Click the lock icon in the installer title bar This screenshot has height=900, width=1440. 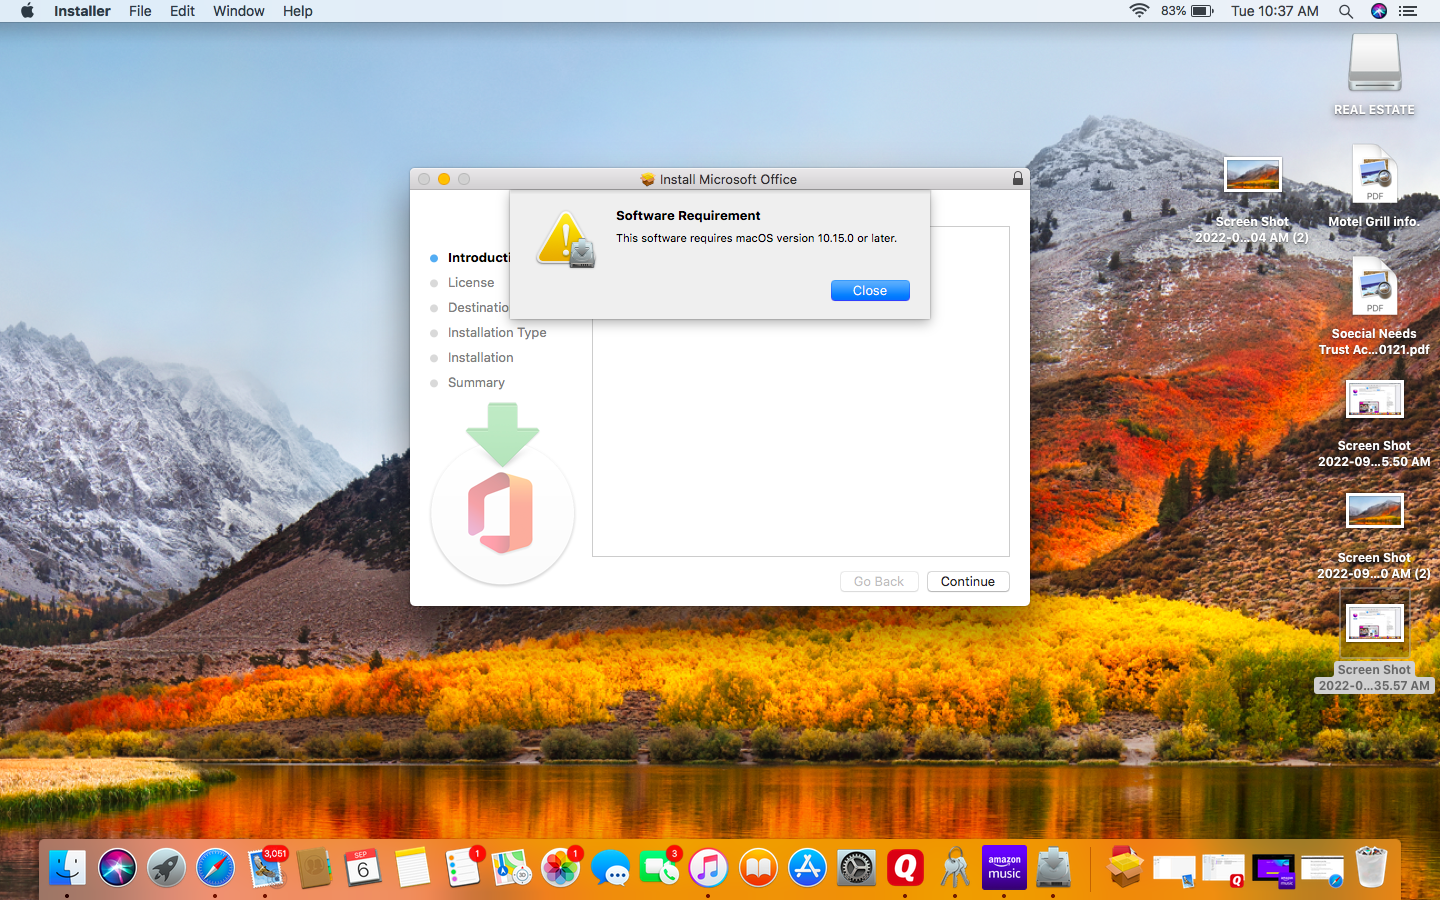(x=1017, y=179)
